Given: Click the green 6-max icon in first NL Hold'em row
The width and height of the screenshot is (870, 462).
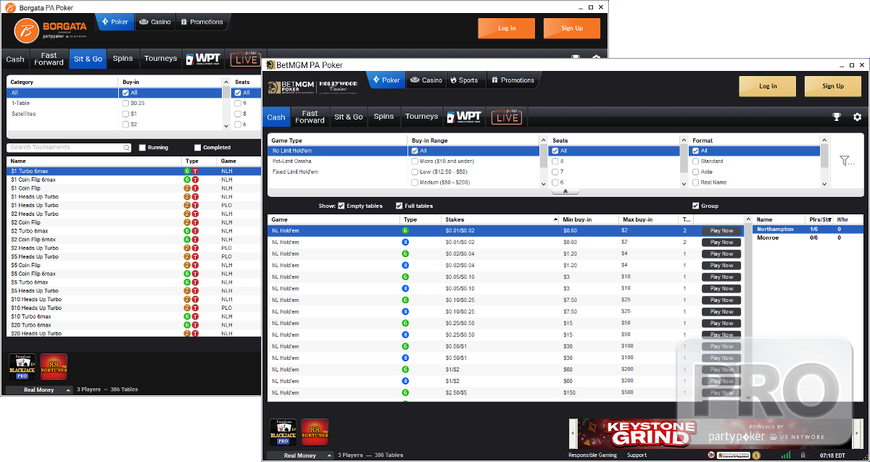Looking at the screenshot, I should tap(405, 231).
